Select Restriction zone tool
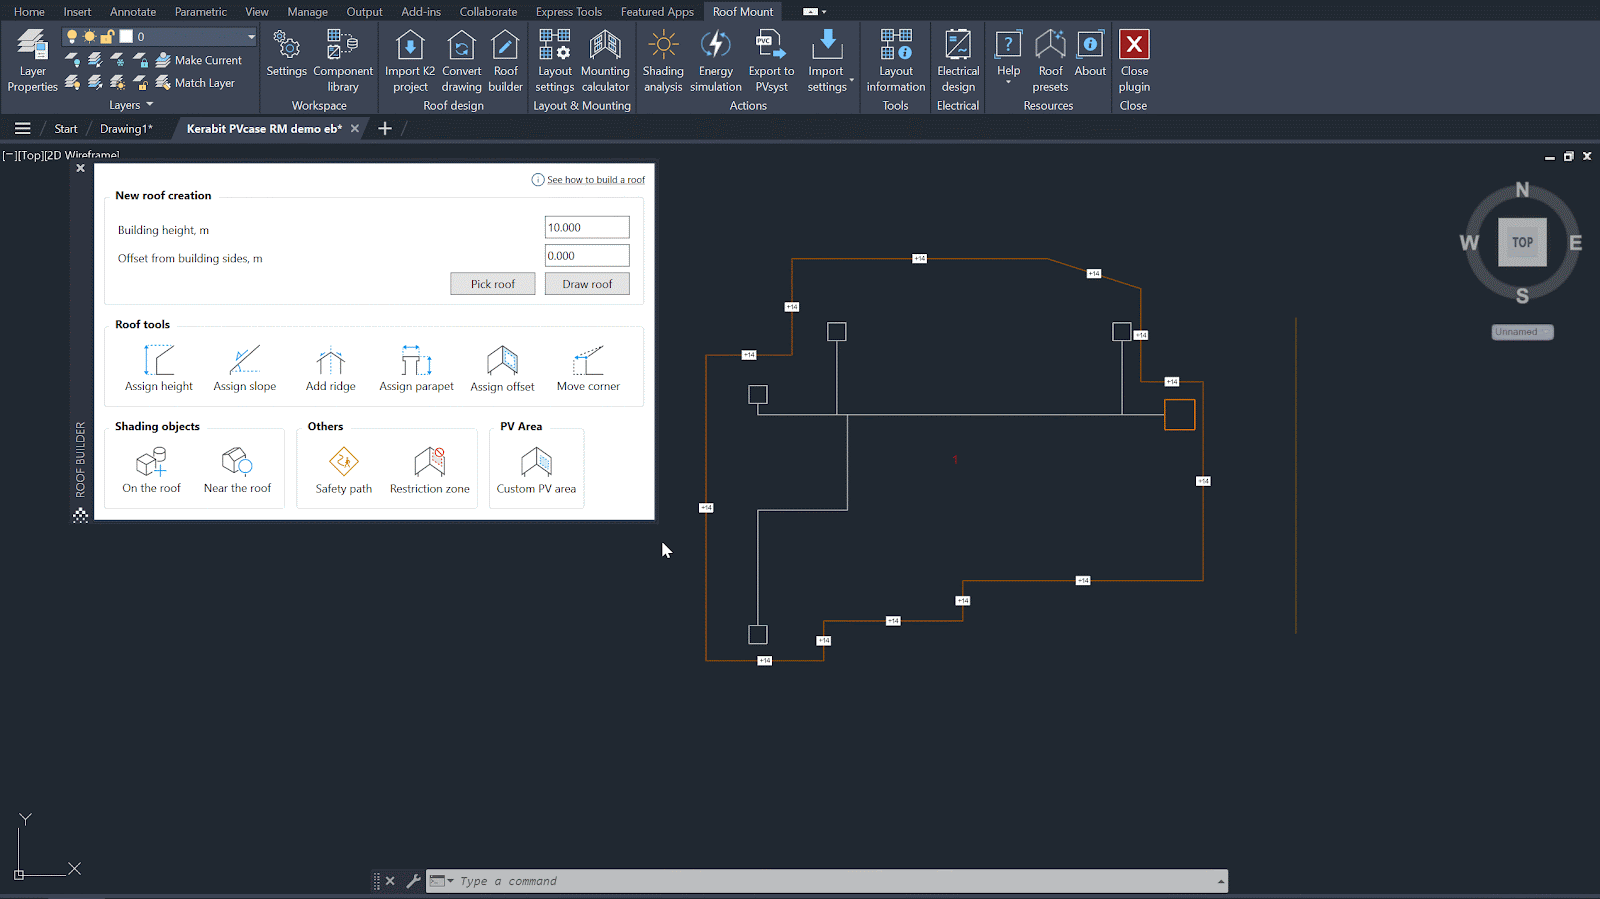Viewport: 1600px width, 899px height. (429, 470)
